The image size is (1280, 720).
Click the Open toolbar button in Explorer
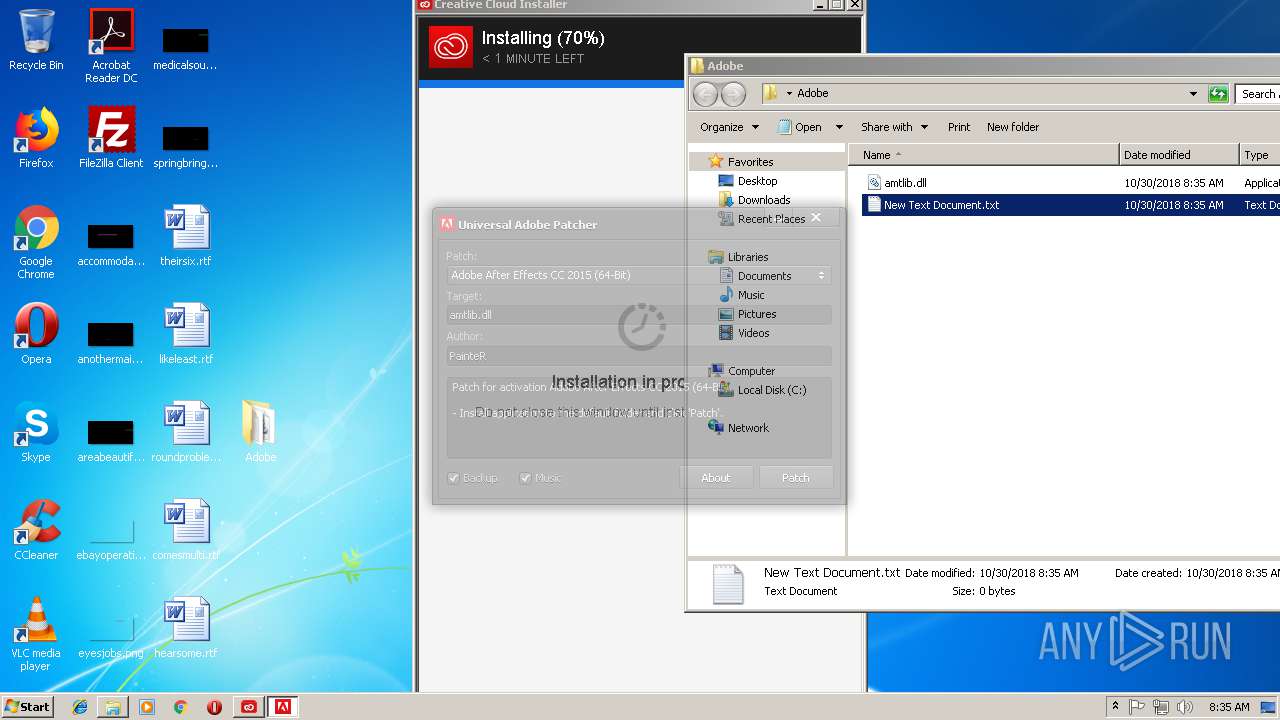pyautogui.click(x=800, y=127)
